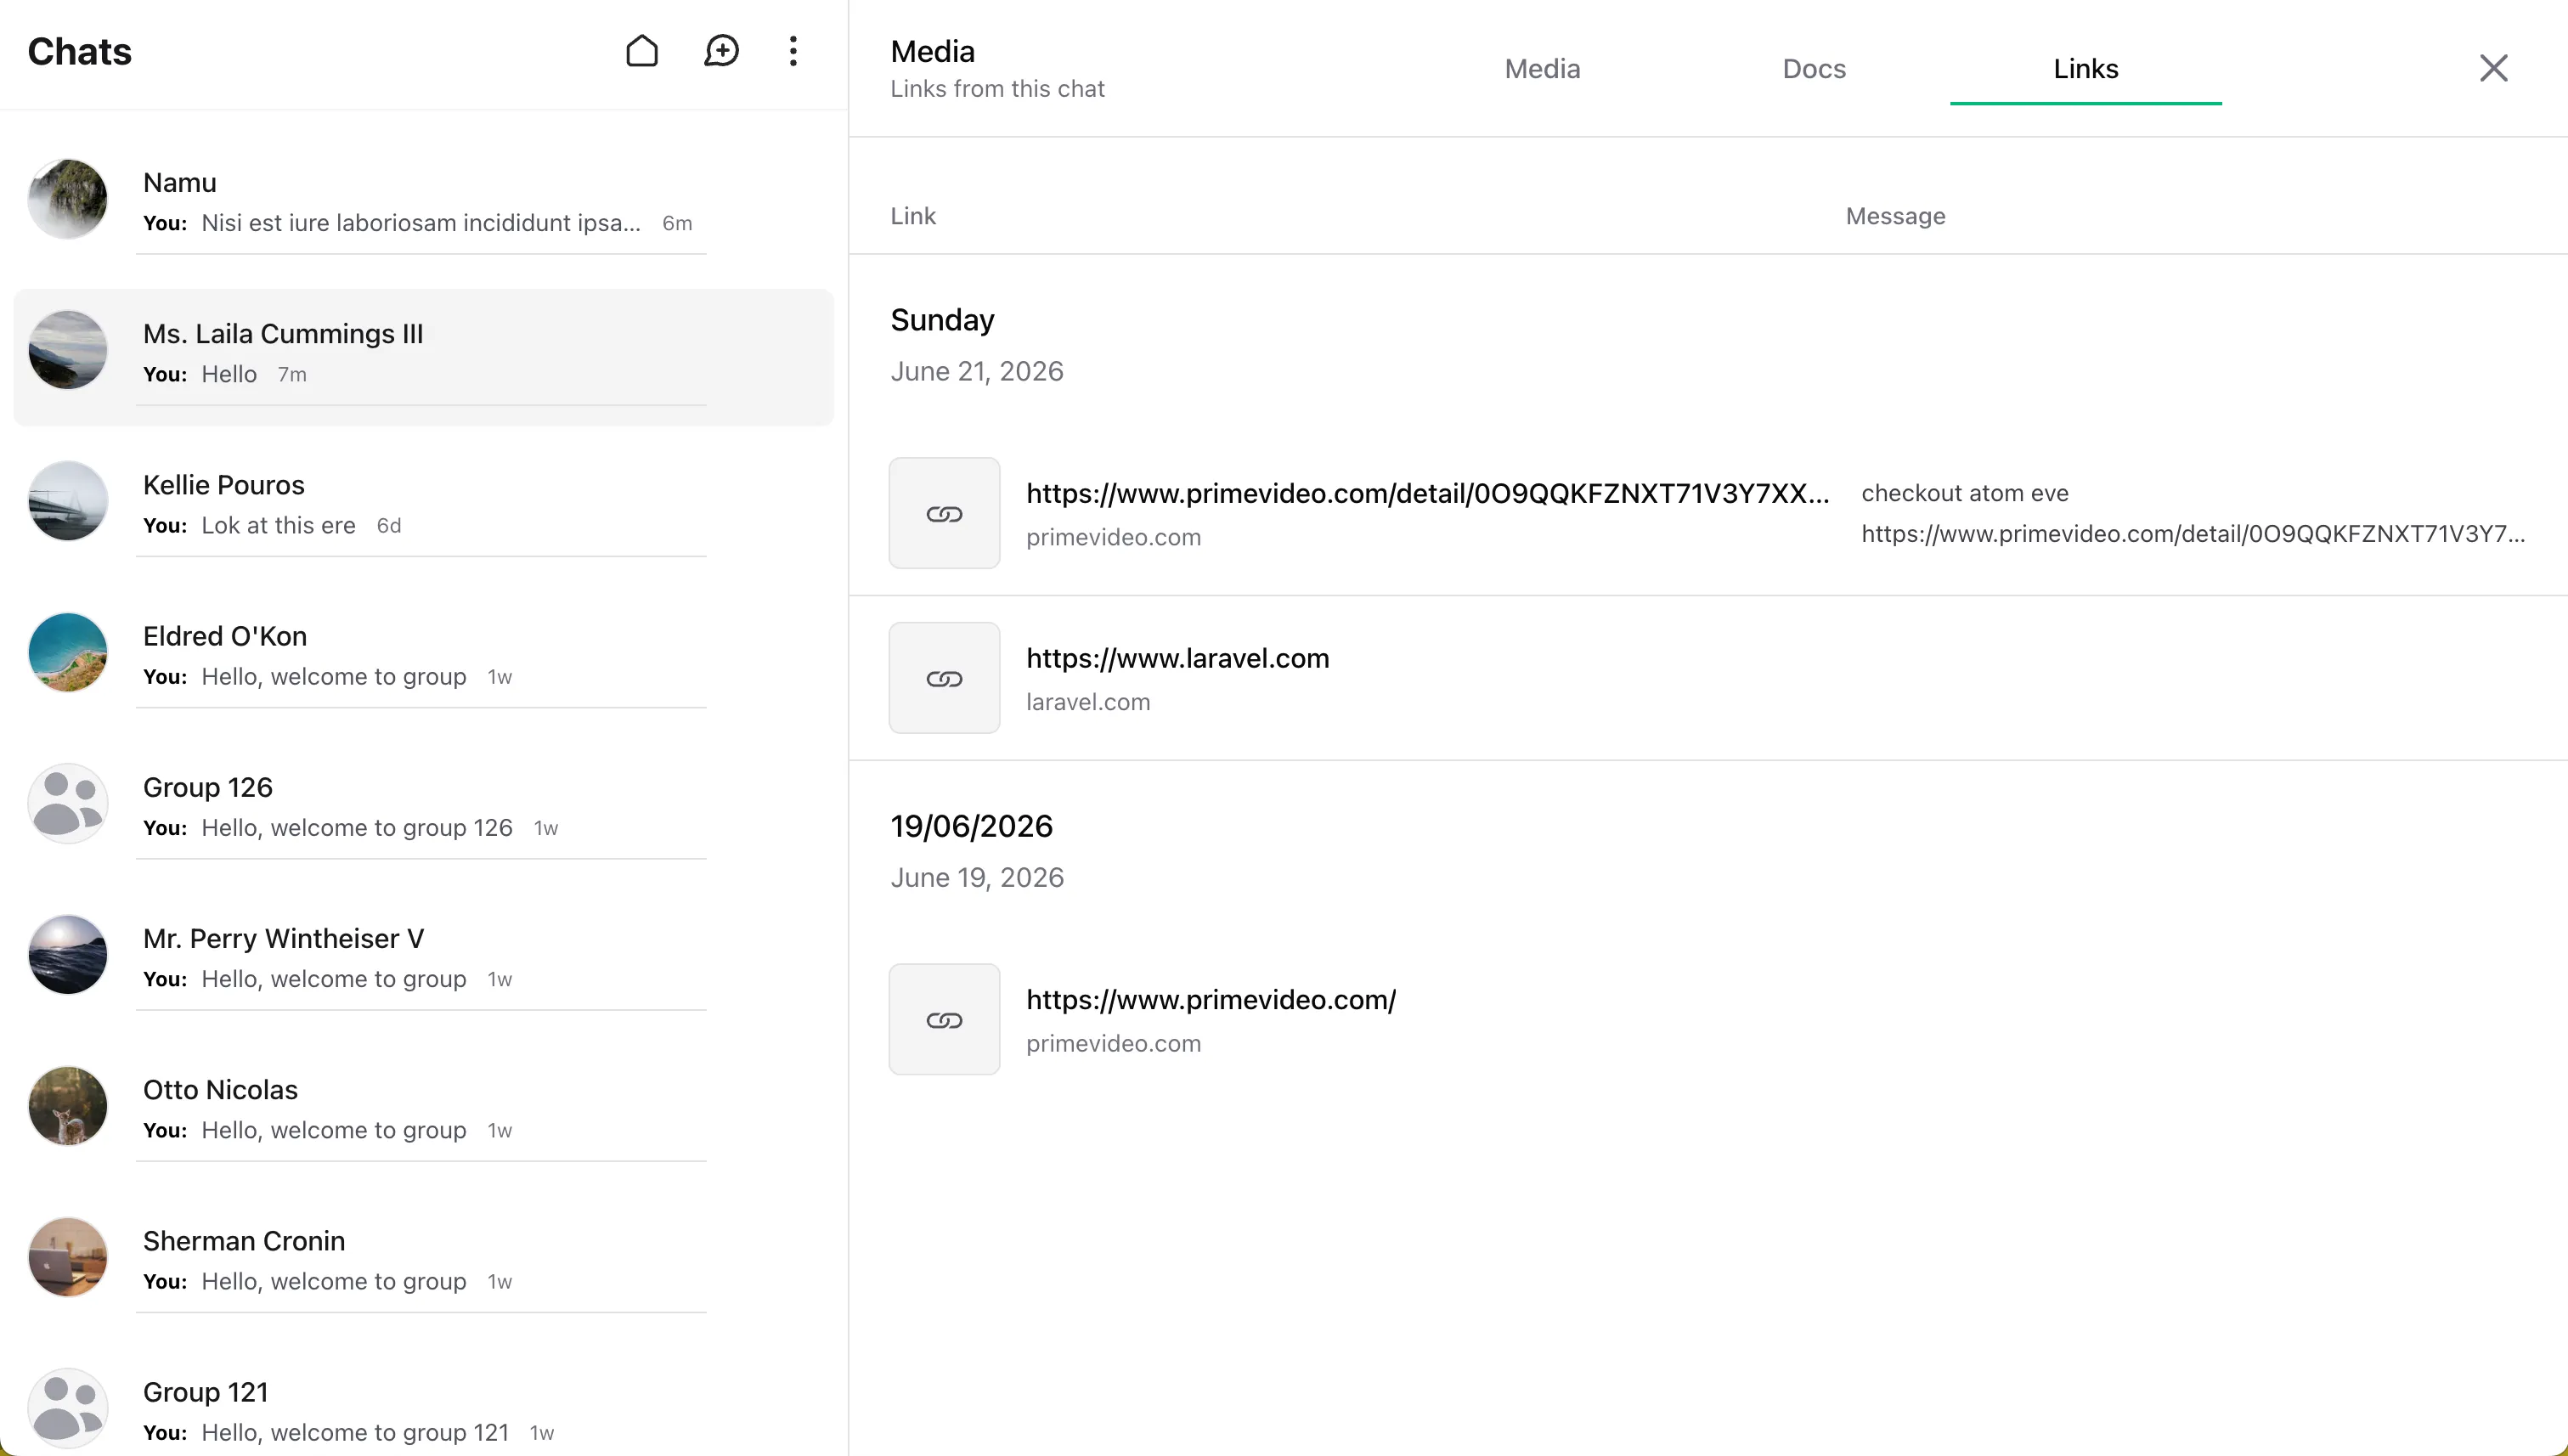Click the 'laravel.com' domain label
The height and width of the screenshot is (1456, 2568).
click(x=1088, y=702)
